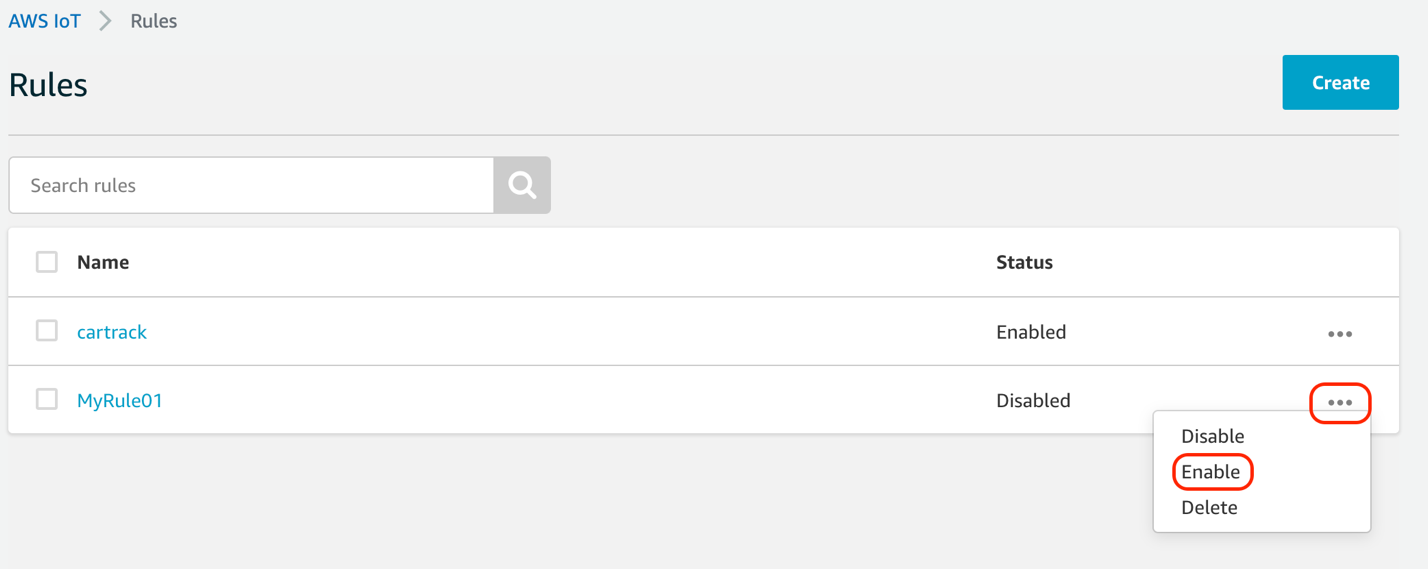Viewport: 1428px width, 569px height.
Task: Go to AWS IoT via breadcrumb
Action: [45, 21]
